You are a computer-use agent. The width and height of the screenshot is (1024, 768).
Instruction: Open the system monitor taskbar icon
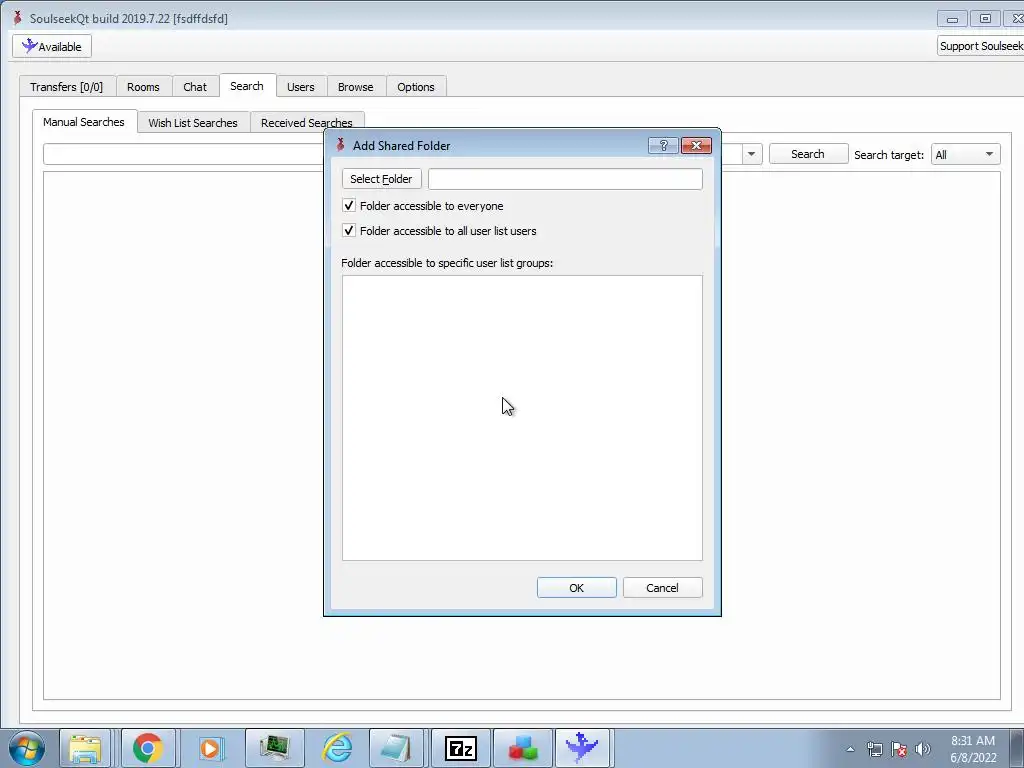pos(274,748)
